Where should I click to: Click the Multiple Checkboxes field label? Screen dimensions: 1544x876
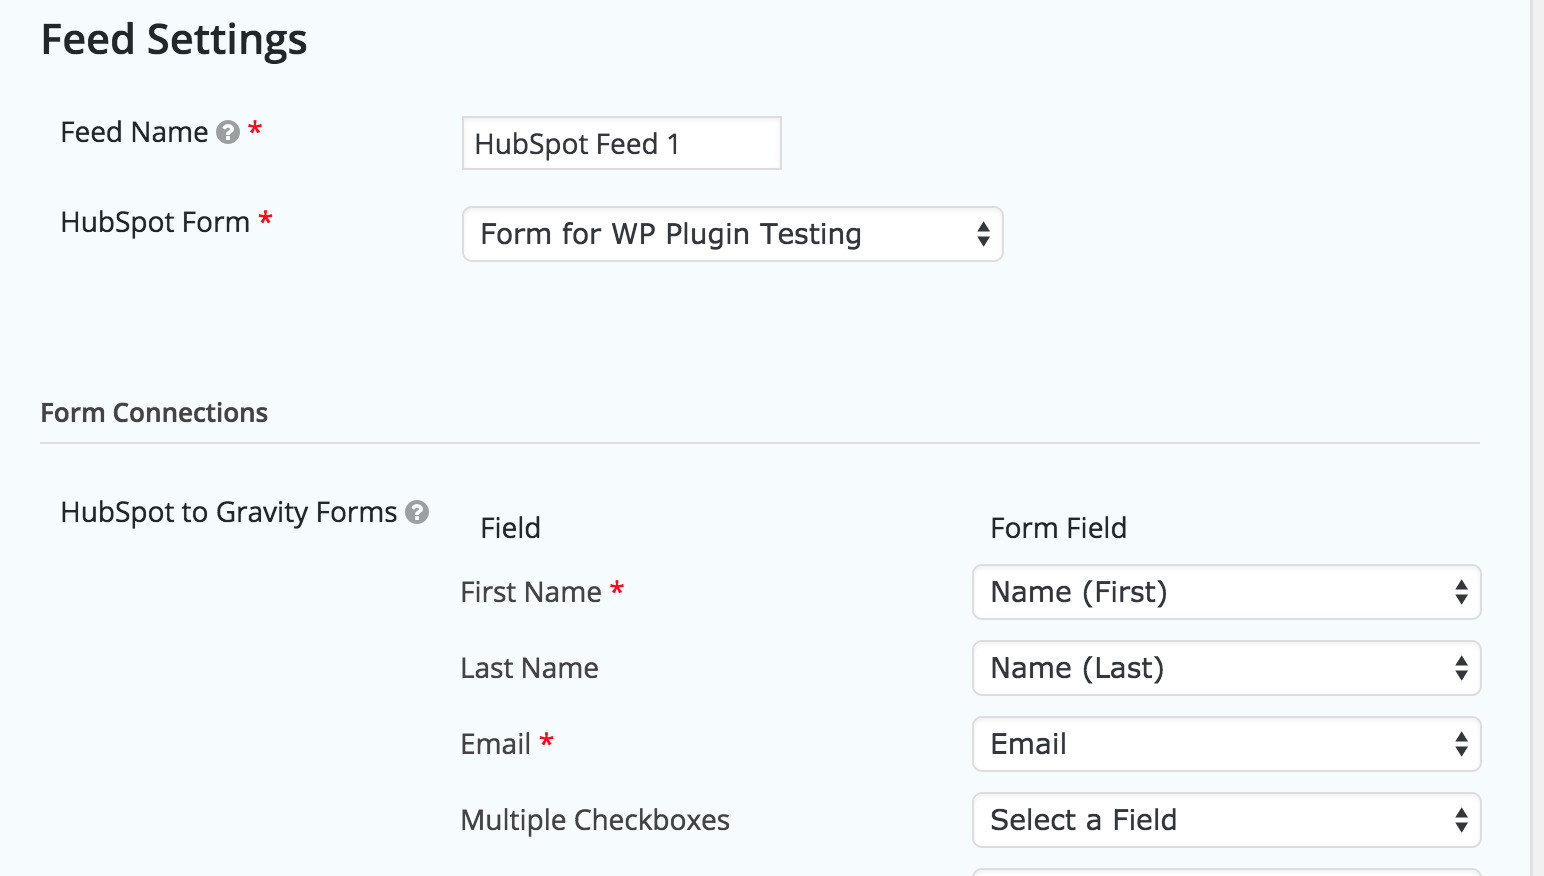(595, 820)
